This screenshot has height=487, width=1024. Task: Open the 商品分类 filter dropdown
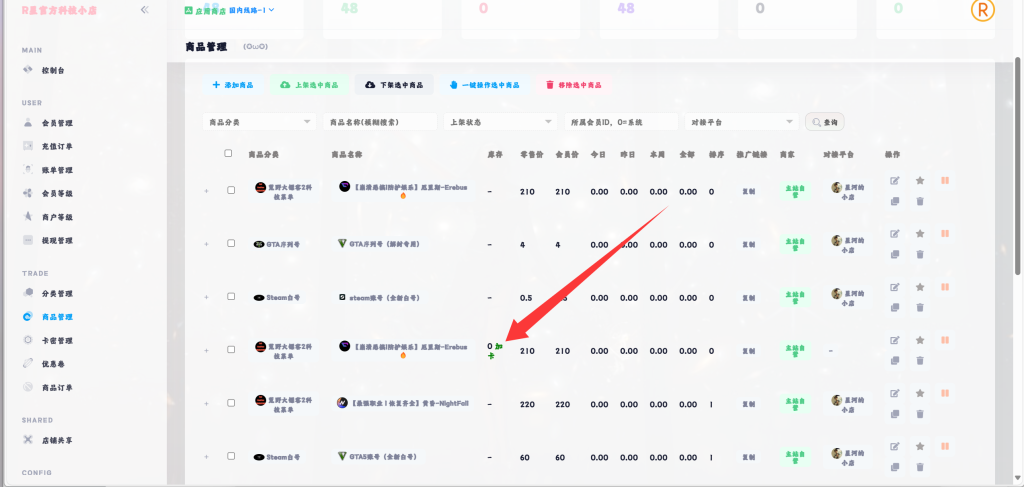[x=258, y=122]
